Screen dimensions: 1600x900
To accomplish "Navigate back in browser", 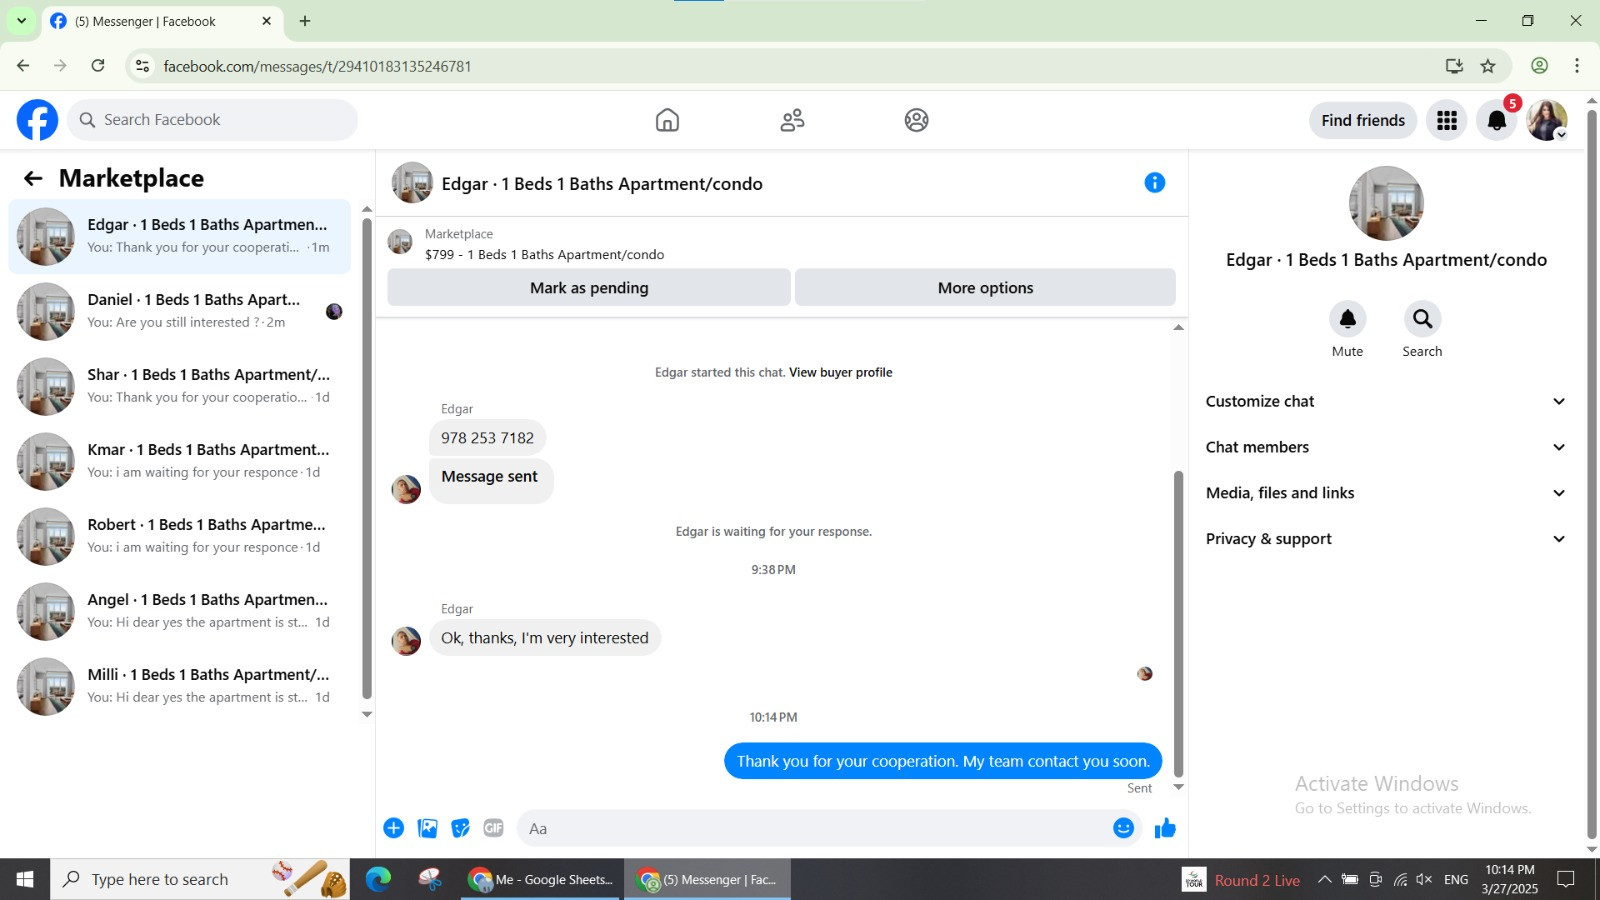I will click(23, 66).
